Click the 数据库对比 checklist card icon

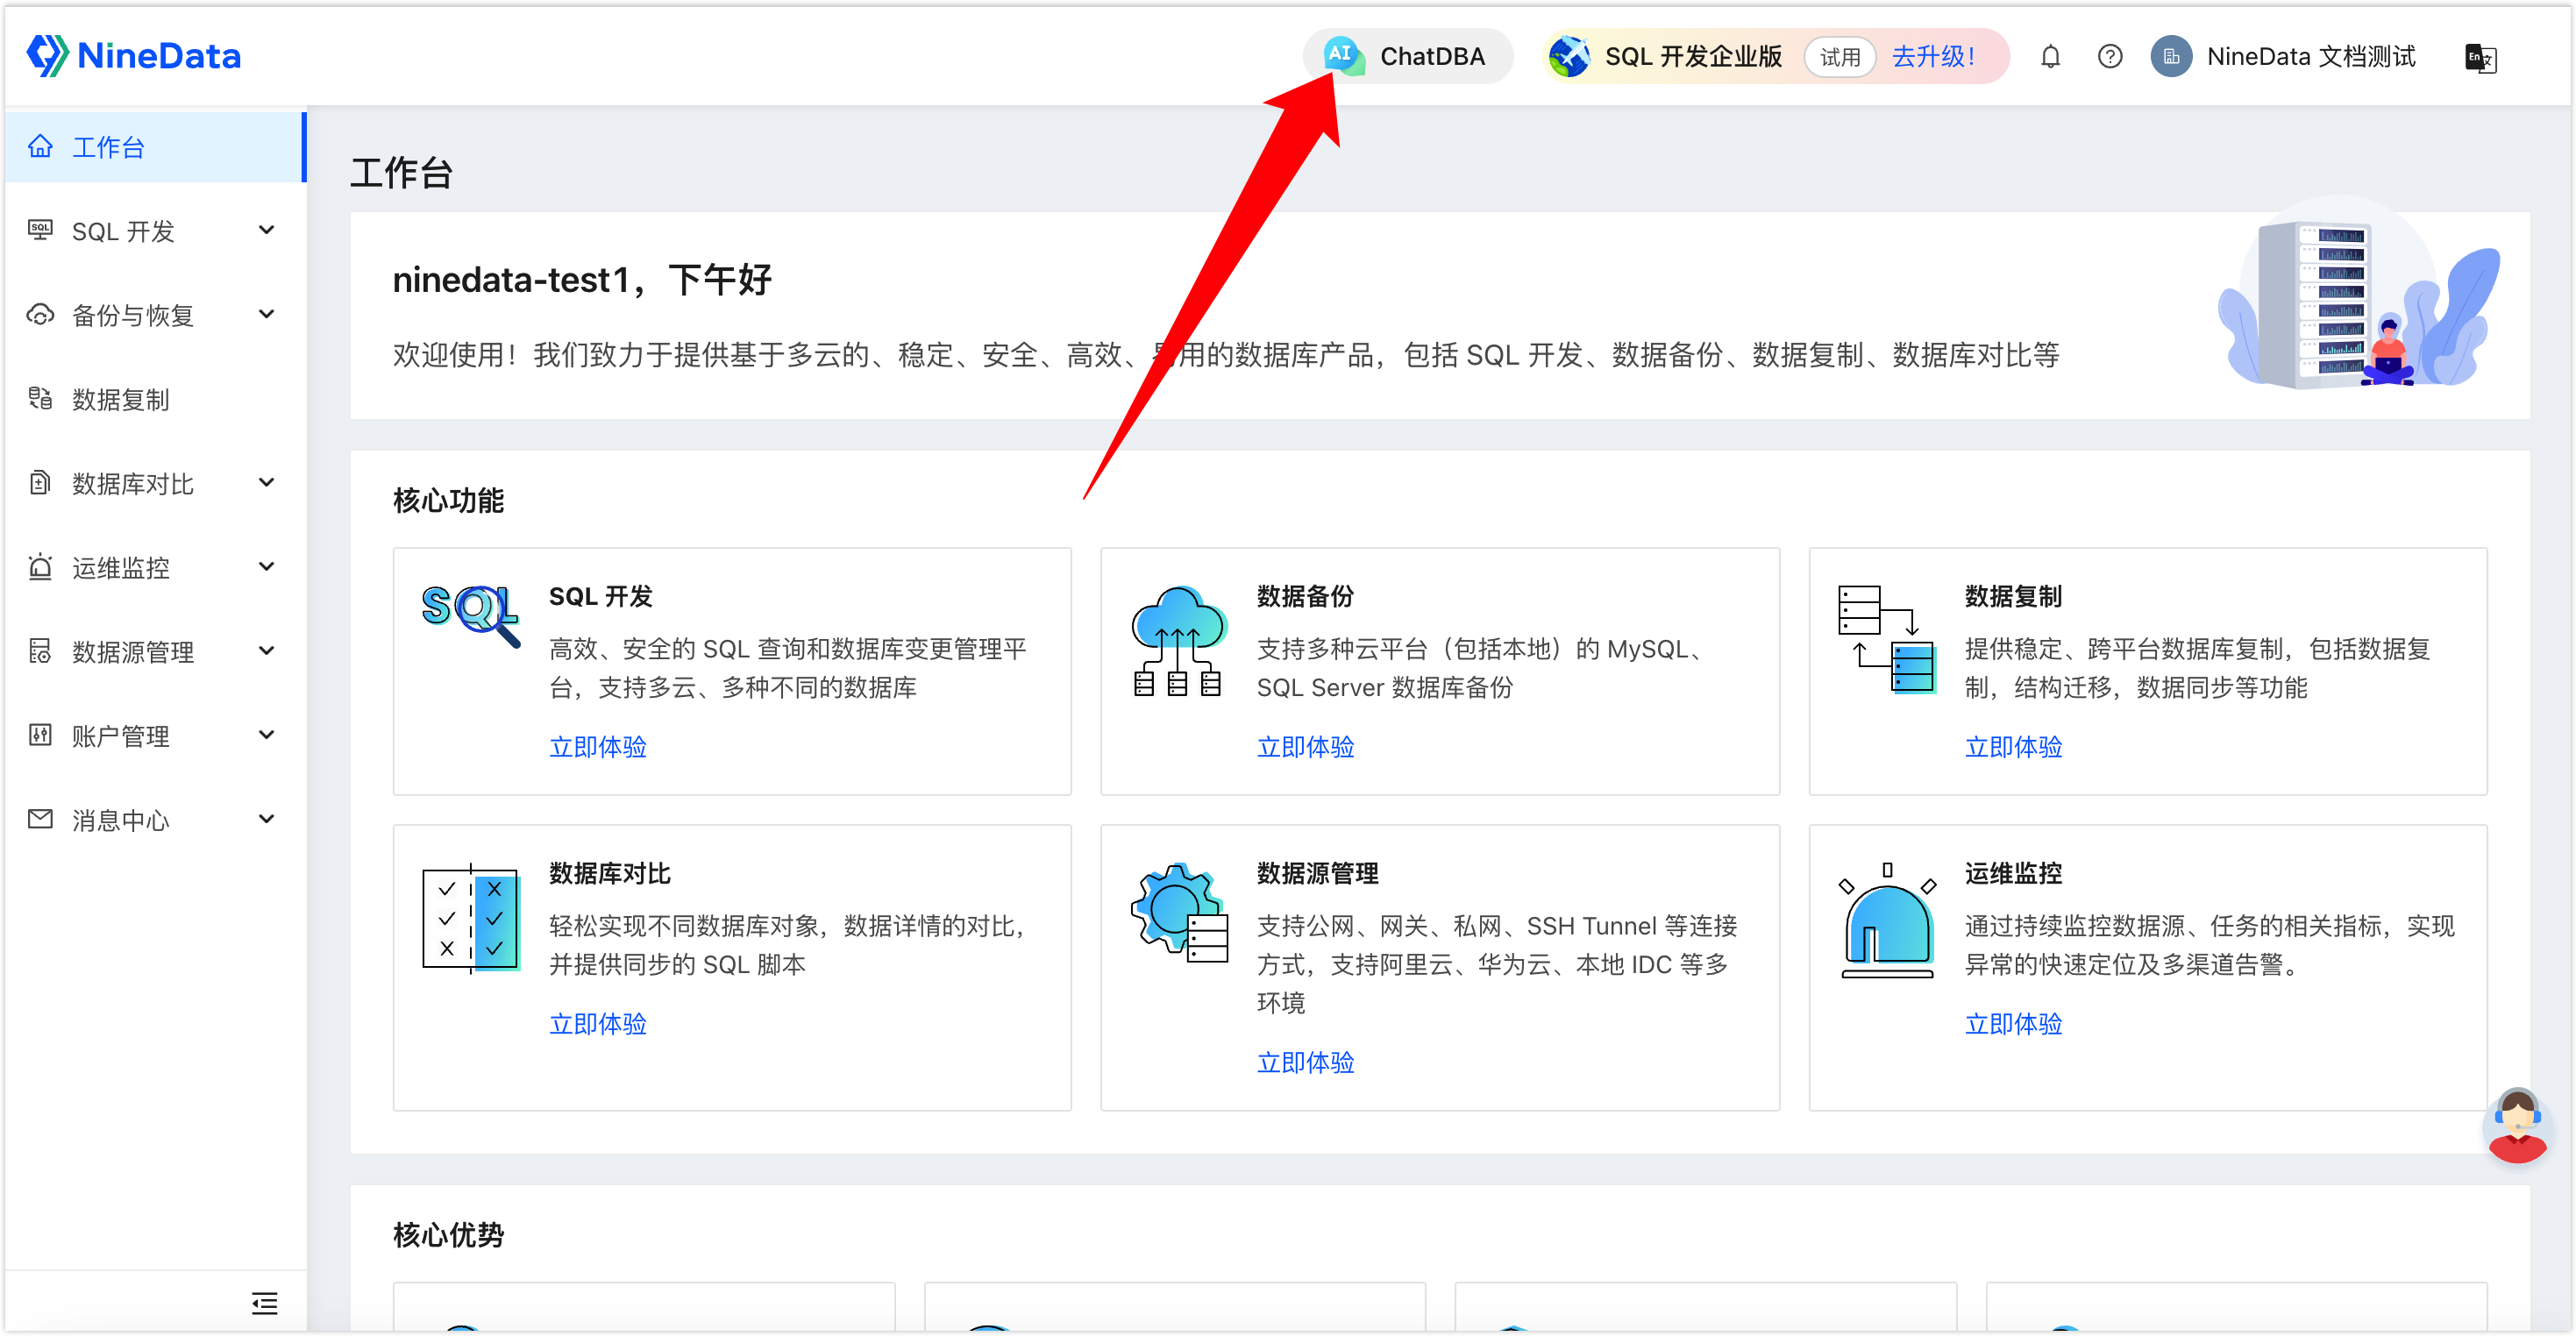[471, 918]
